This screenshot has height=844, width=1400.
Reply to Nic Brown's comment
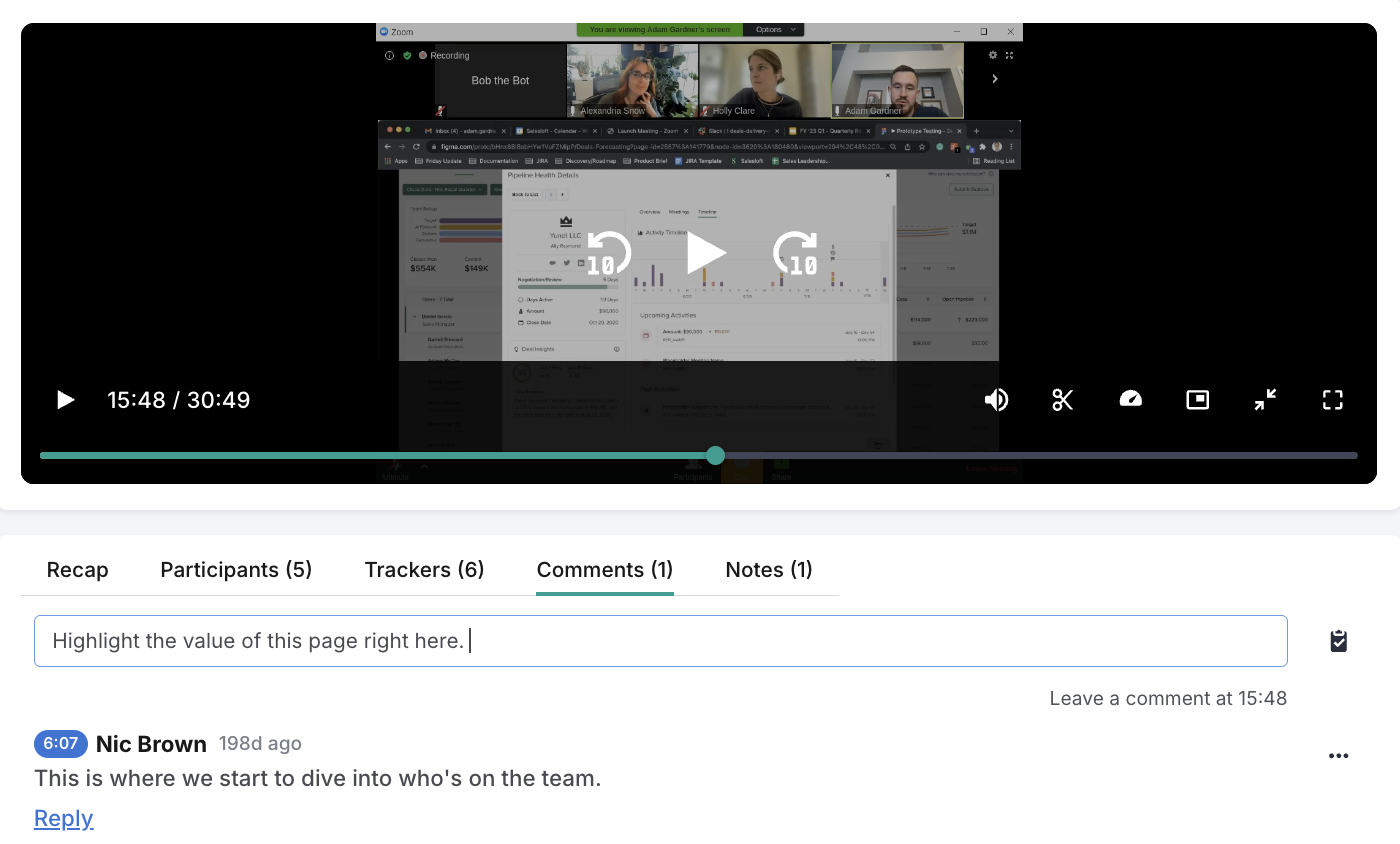(x=63, y=818)
